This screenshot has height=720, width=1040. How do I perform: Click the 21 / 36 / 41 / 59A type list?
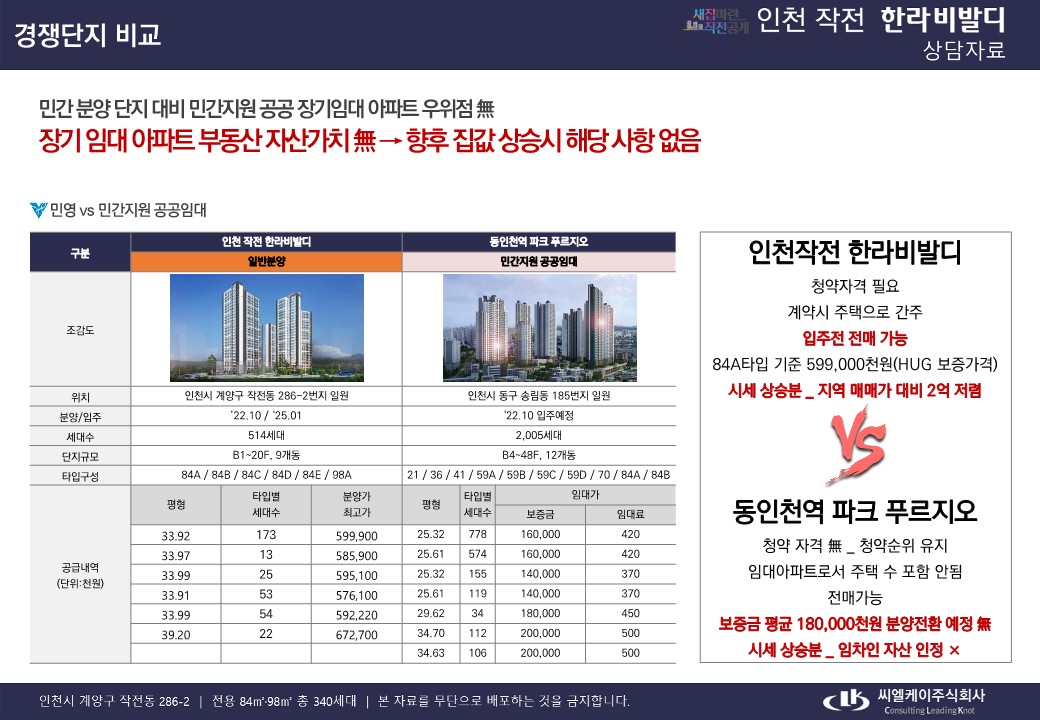tap(539, 475)
